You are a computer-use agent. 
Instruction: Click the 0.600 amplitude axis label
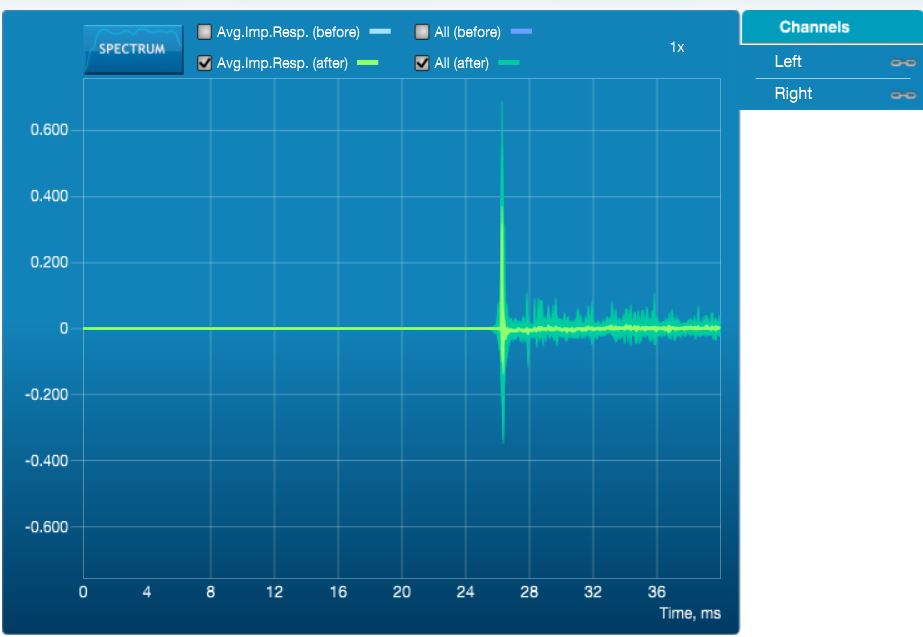[49, 130]
